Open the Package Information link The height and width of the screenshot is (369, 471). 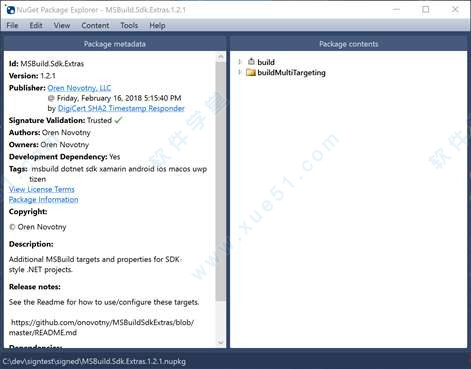(43, 200)
